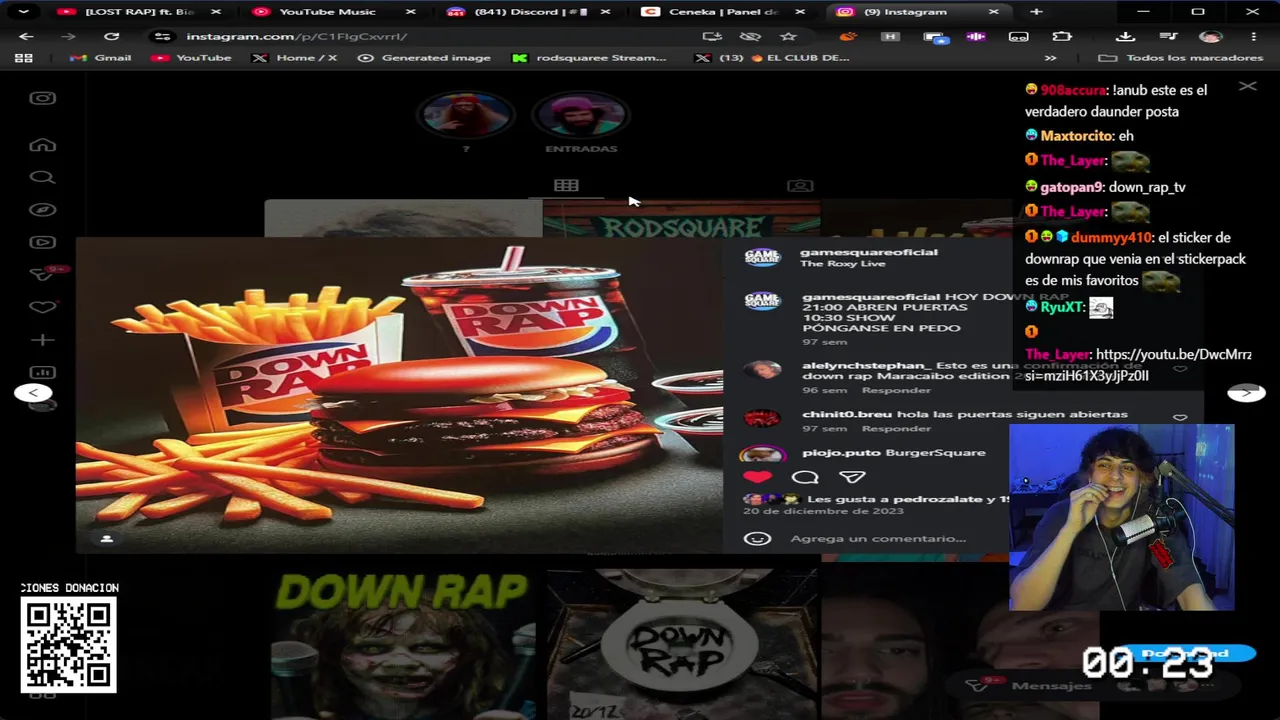The image size is (1280, 720).
Task: Open the 'EL CLUB DE...' bookmark
Action: pyautogui.click(x=772, y=58)
